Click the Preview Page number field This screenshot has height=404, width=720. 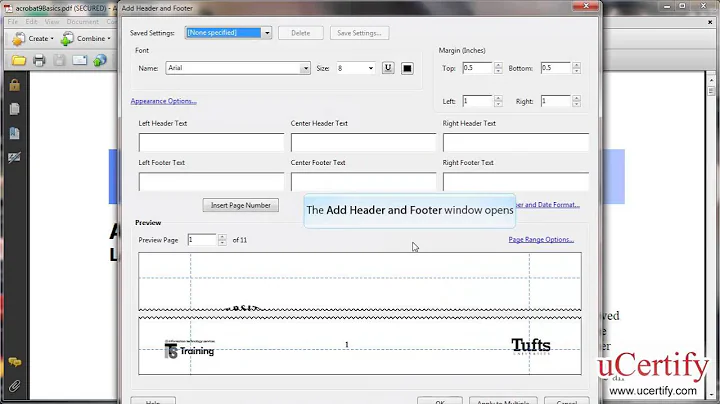coord(202,240)
